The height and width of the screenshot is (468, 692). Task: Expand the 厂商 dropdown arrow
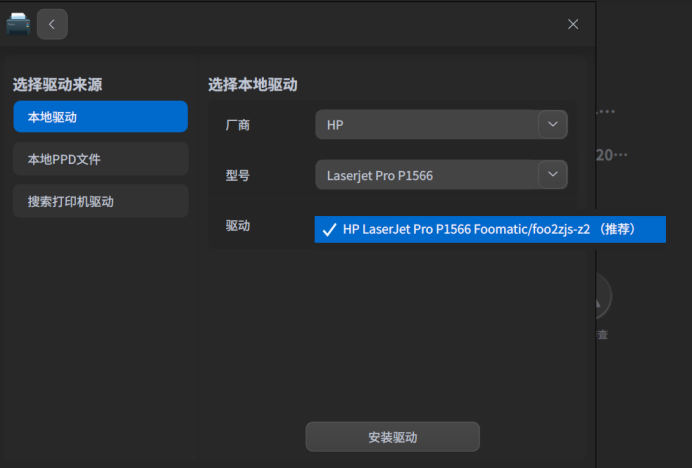(x=552, y=125)
